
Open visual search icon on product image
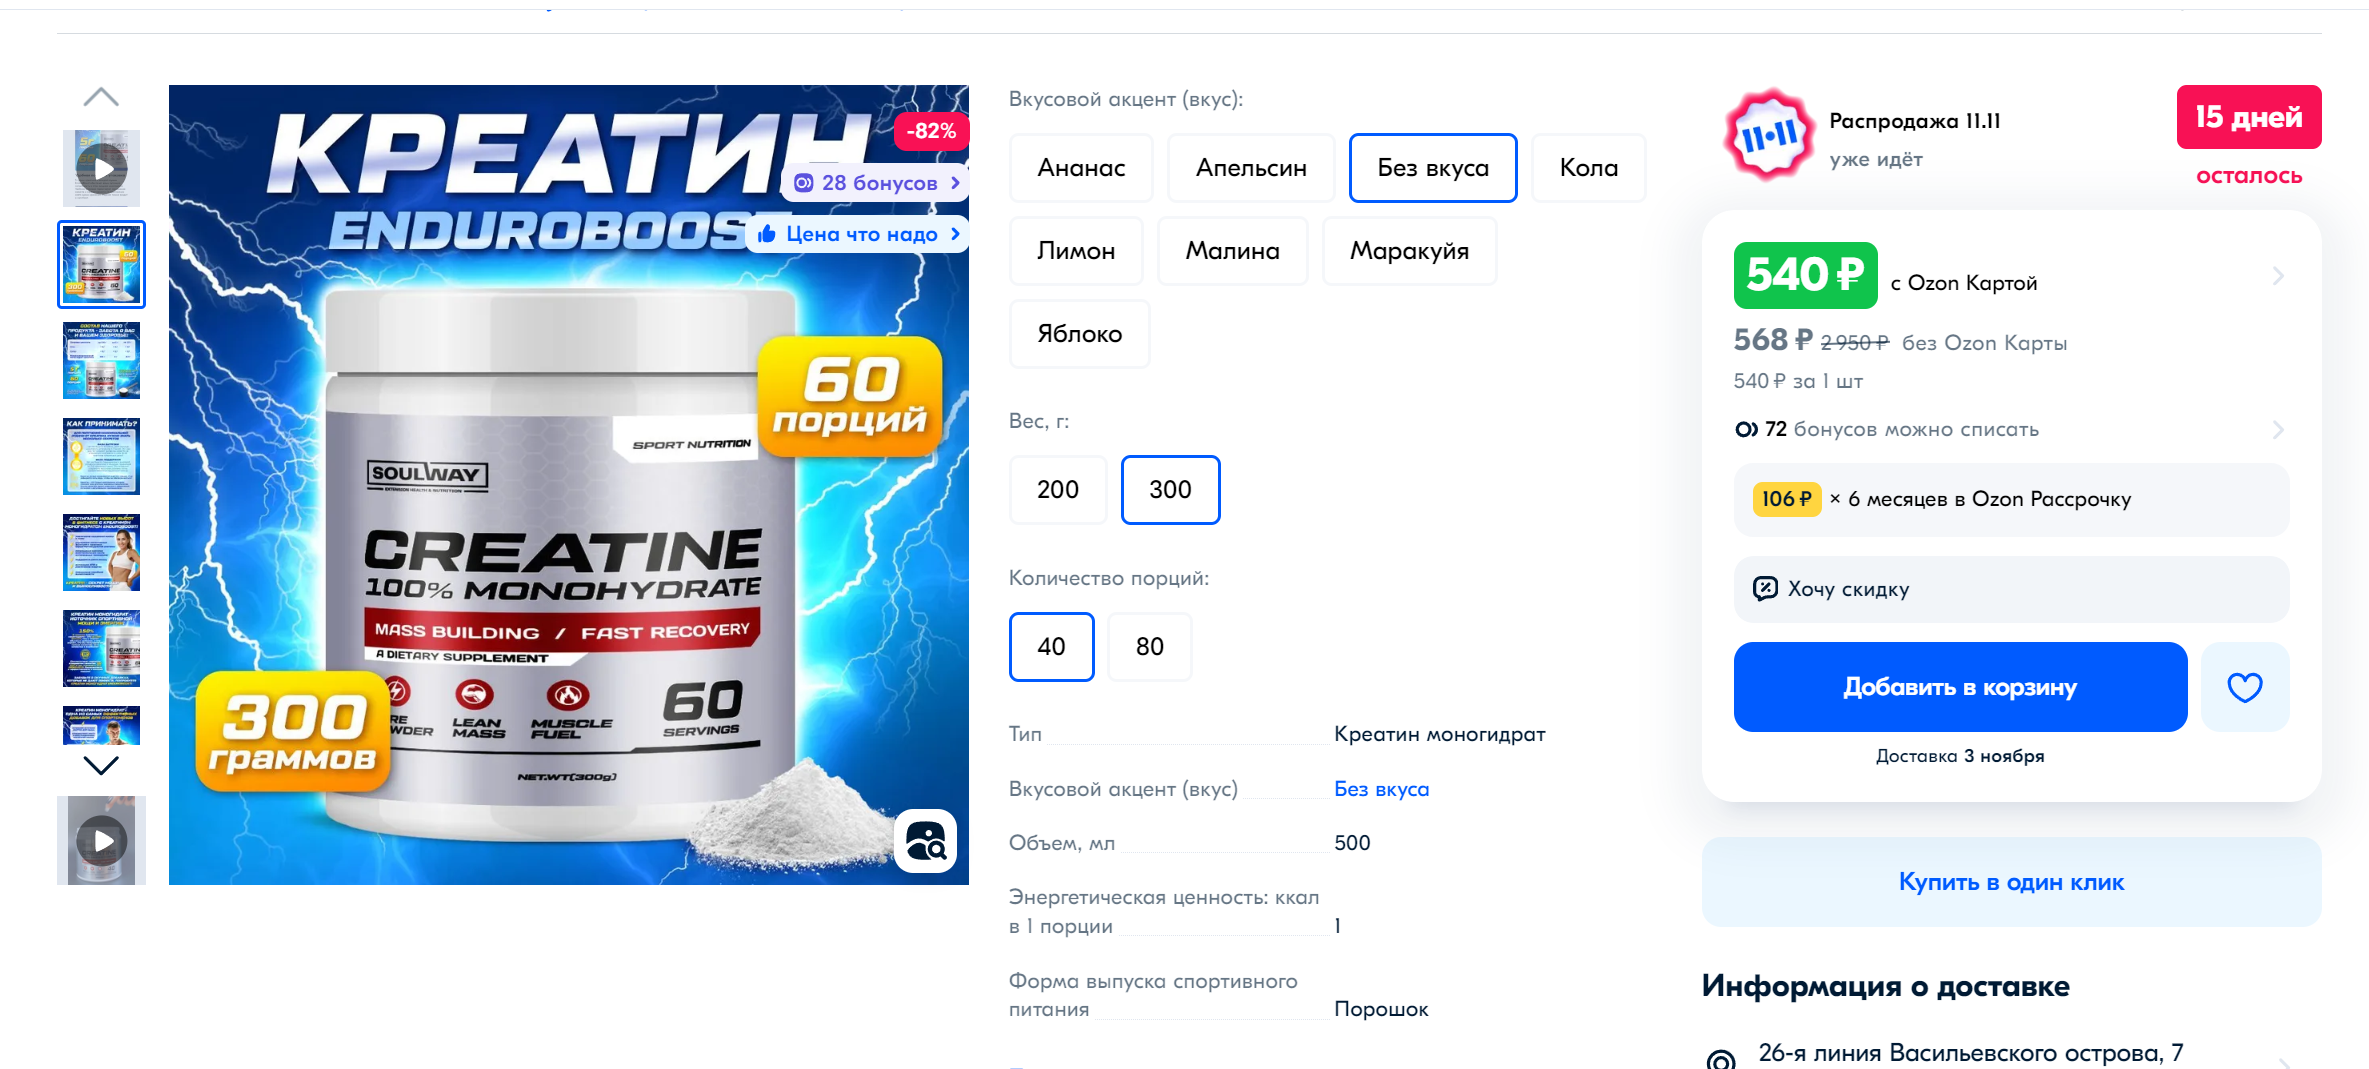click(x=925, y=841)
